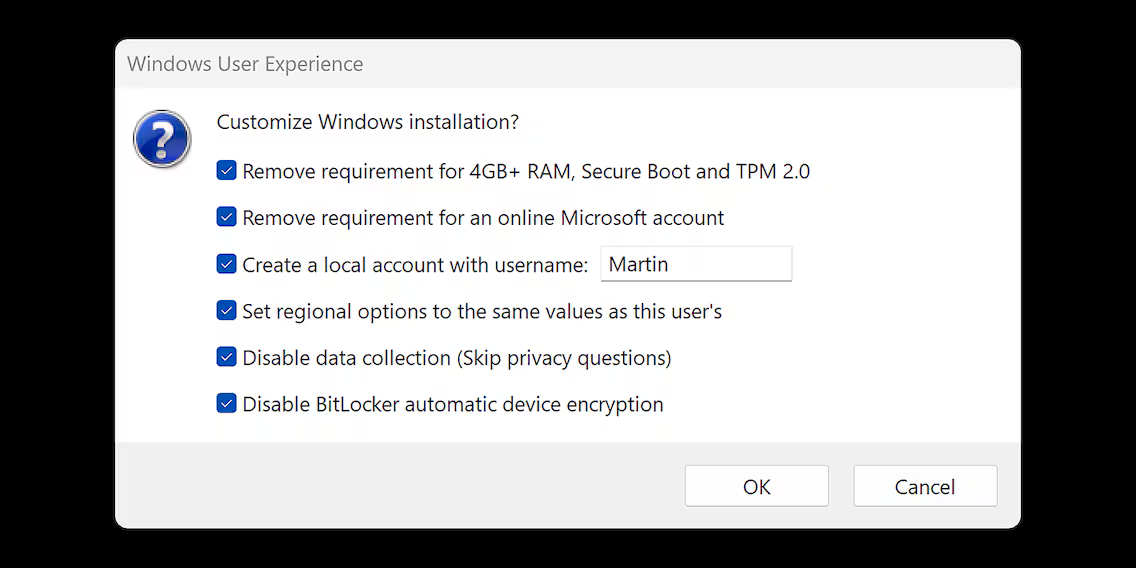Toggle the regional options checkbox

[x=227, y=311]
